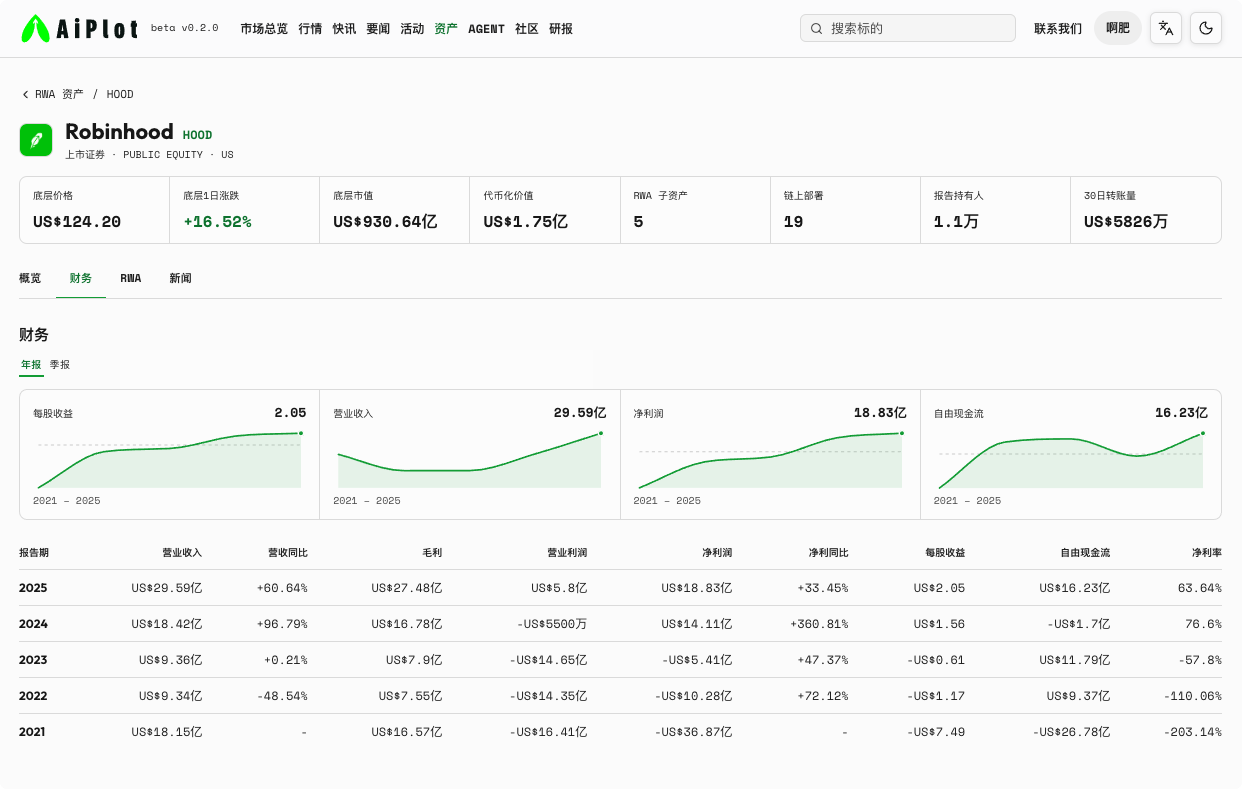The height and width of the screenshot is (789, 1242).
Task: Click the HOOD ticker label beside Robinhood
Action: (197, 135)
